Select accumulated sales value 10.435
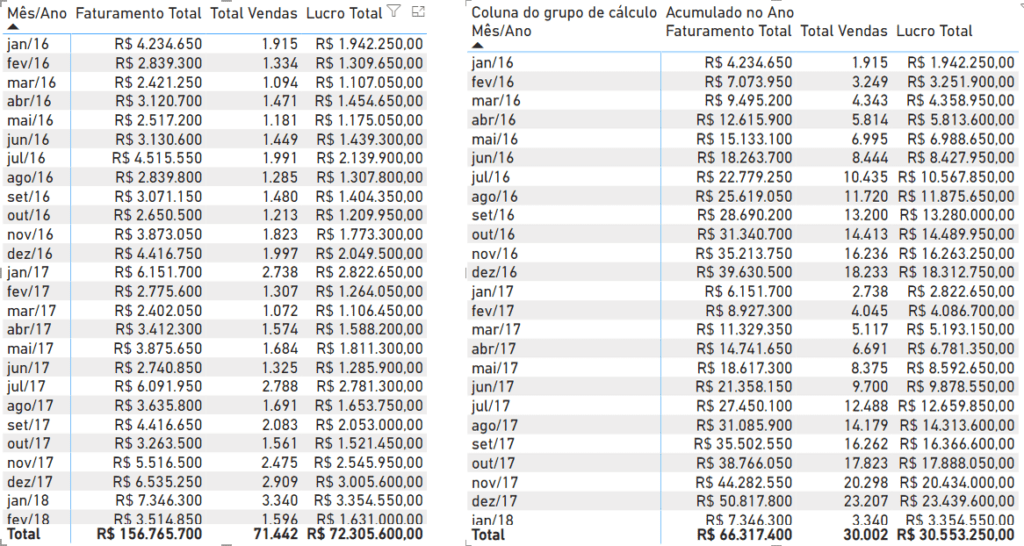Image resolution: width=1024 pixels, height=546 pixels. coord(866,177)
